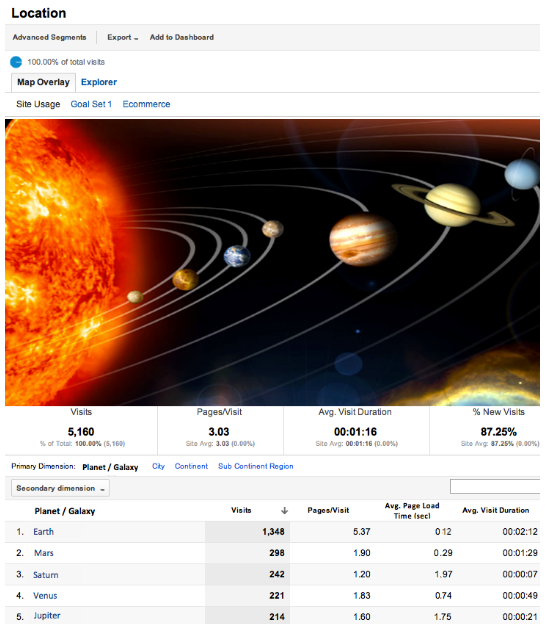Click Mars planet in the solar map
The image size is (546, 632).
click(273, 229)
